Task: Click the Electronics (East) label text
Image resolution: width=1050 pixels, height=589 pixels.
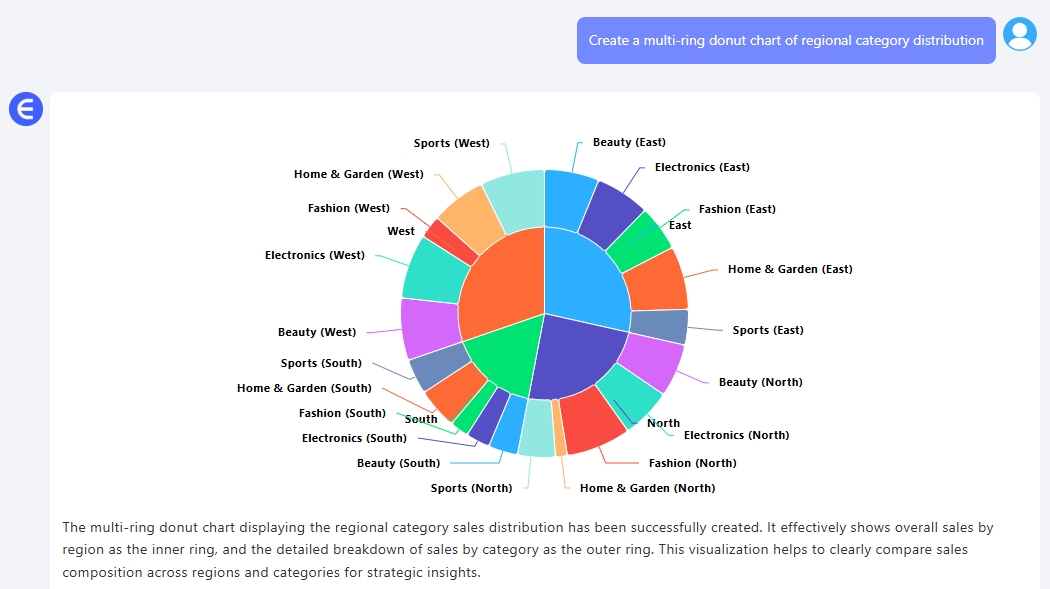Action: tap(702, 167)
